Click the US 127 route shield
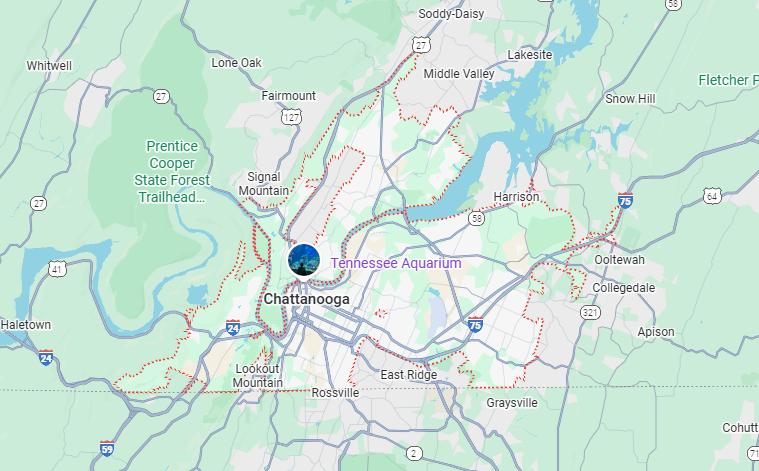 click(291, 117)
